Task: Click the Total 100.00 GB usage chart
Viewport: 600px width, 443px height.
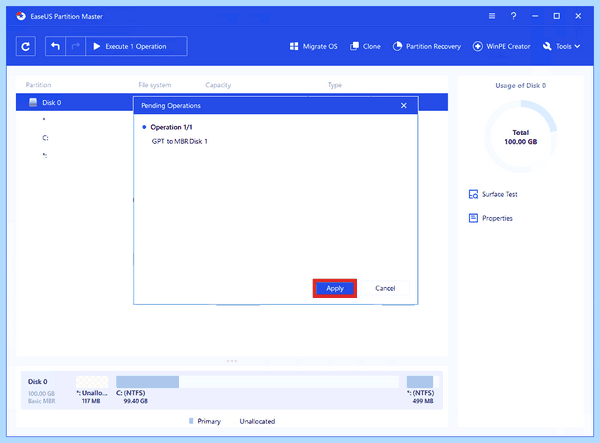Action: coord(520,137)
